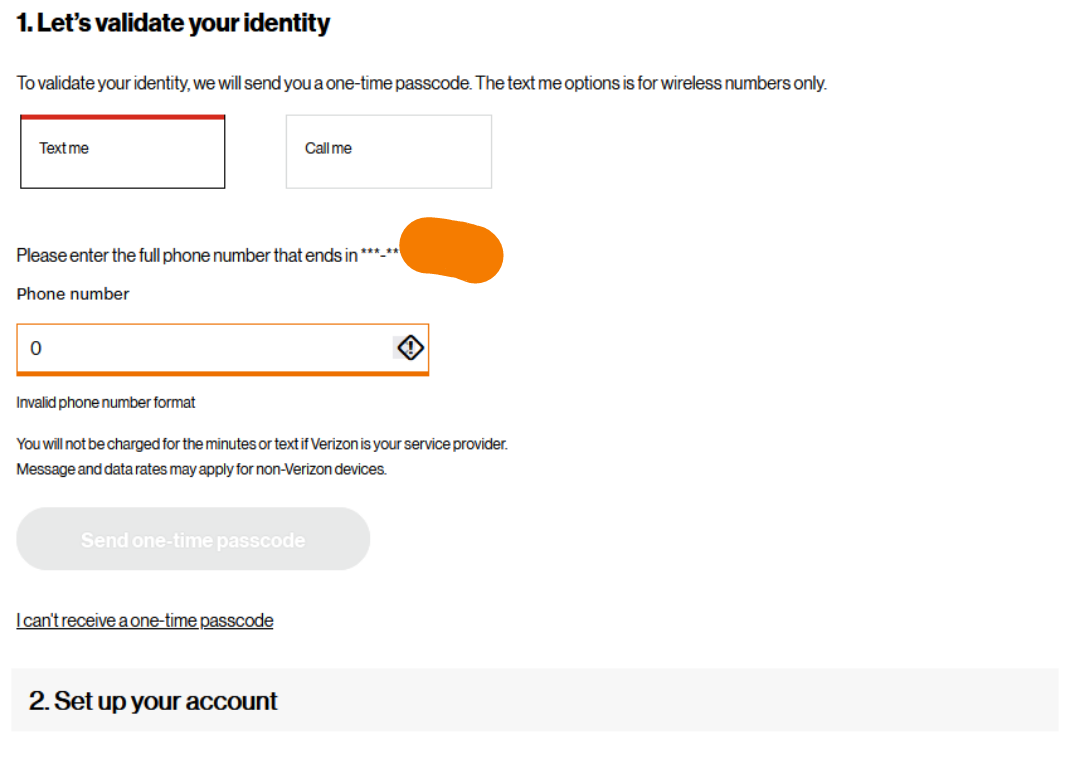Image resolution: width=1080 pixels, height=774 pixels.
Task: Expand the Set up your account section
Action: click(x=534, y=700)
